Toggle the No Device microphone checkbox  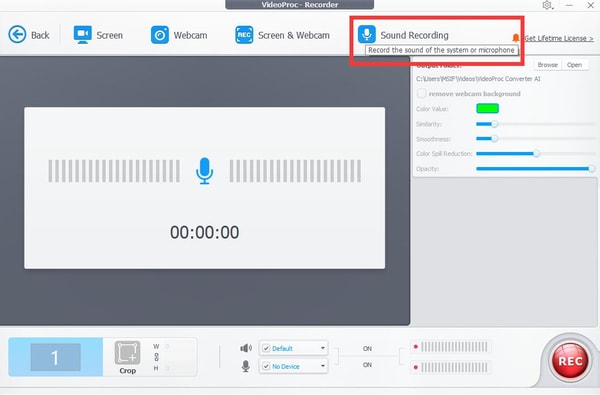pos(266,366)
